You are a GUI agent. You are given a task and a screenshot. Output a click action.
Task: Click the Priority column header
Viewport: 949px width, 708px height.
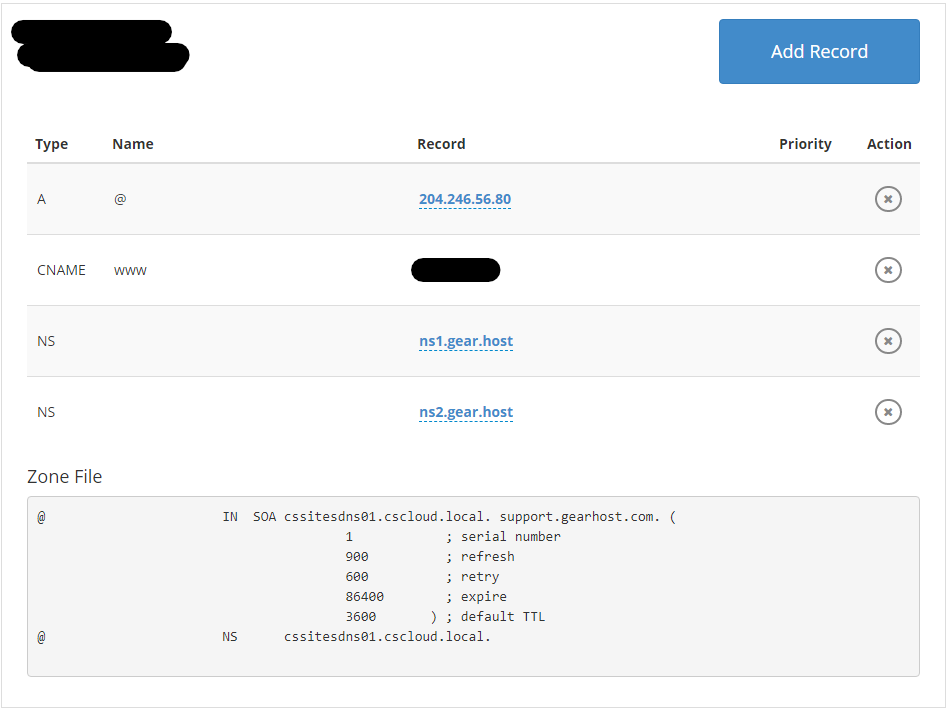(805, 143)
